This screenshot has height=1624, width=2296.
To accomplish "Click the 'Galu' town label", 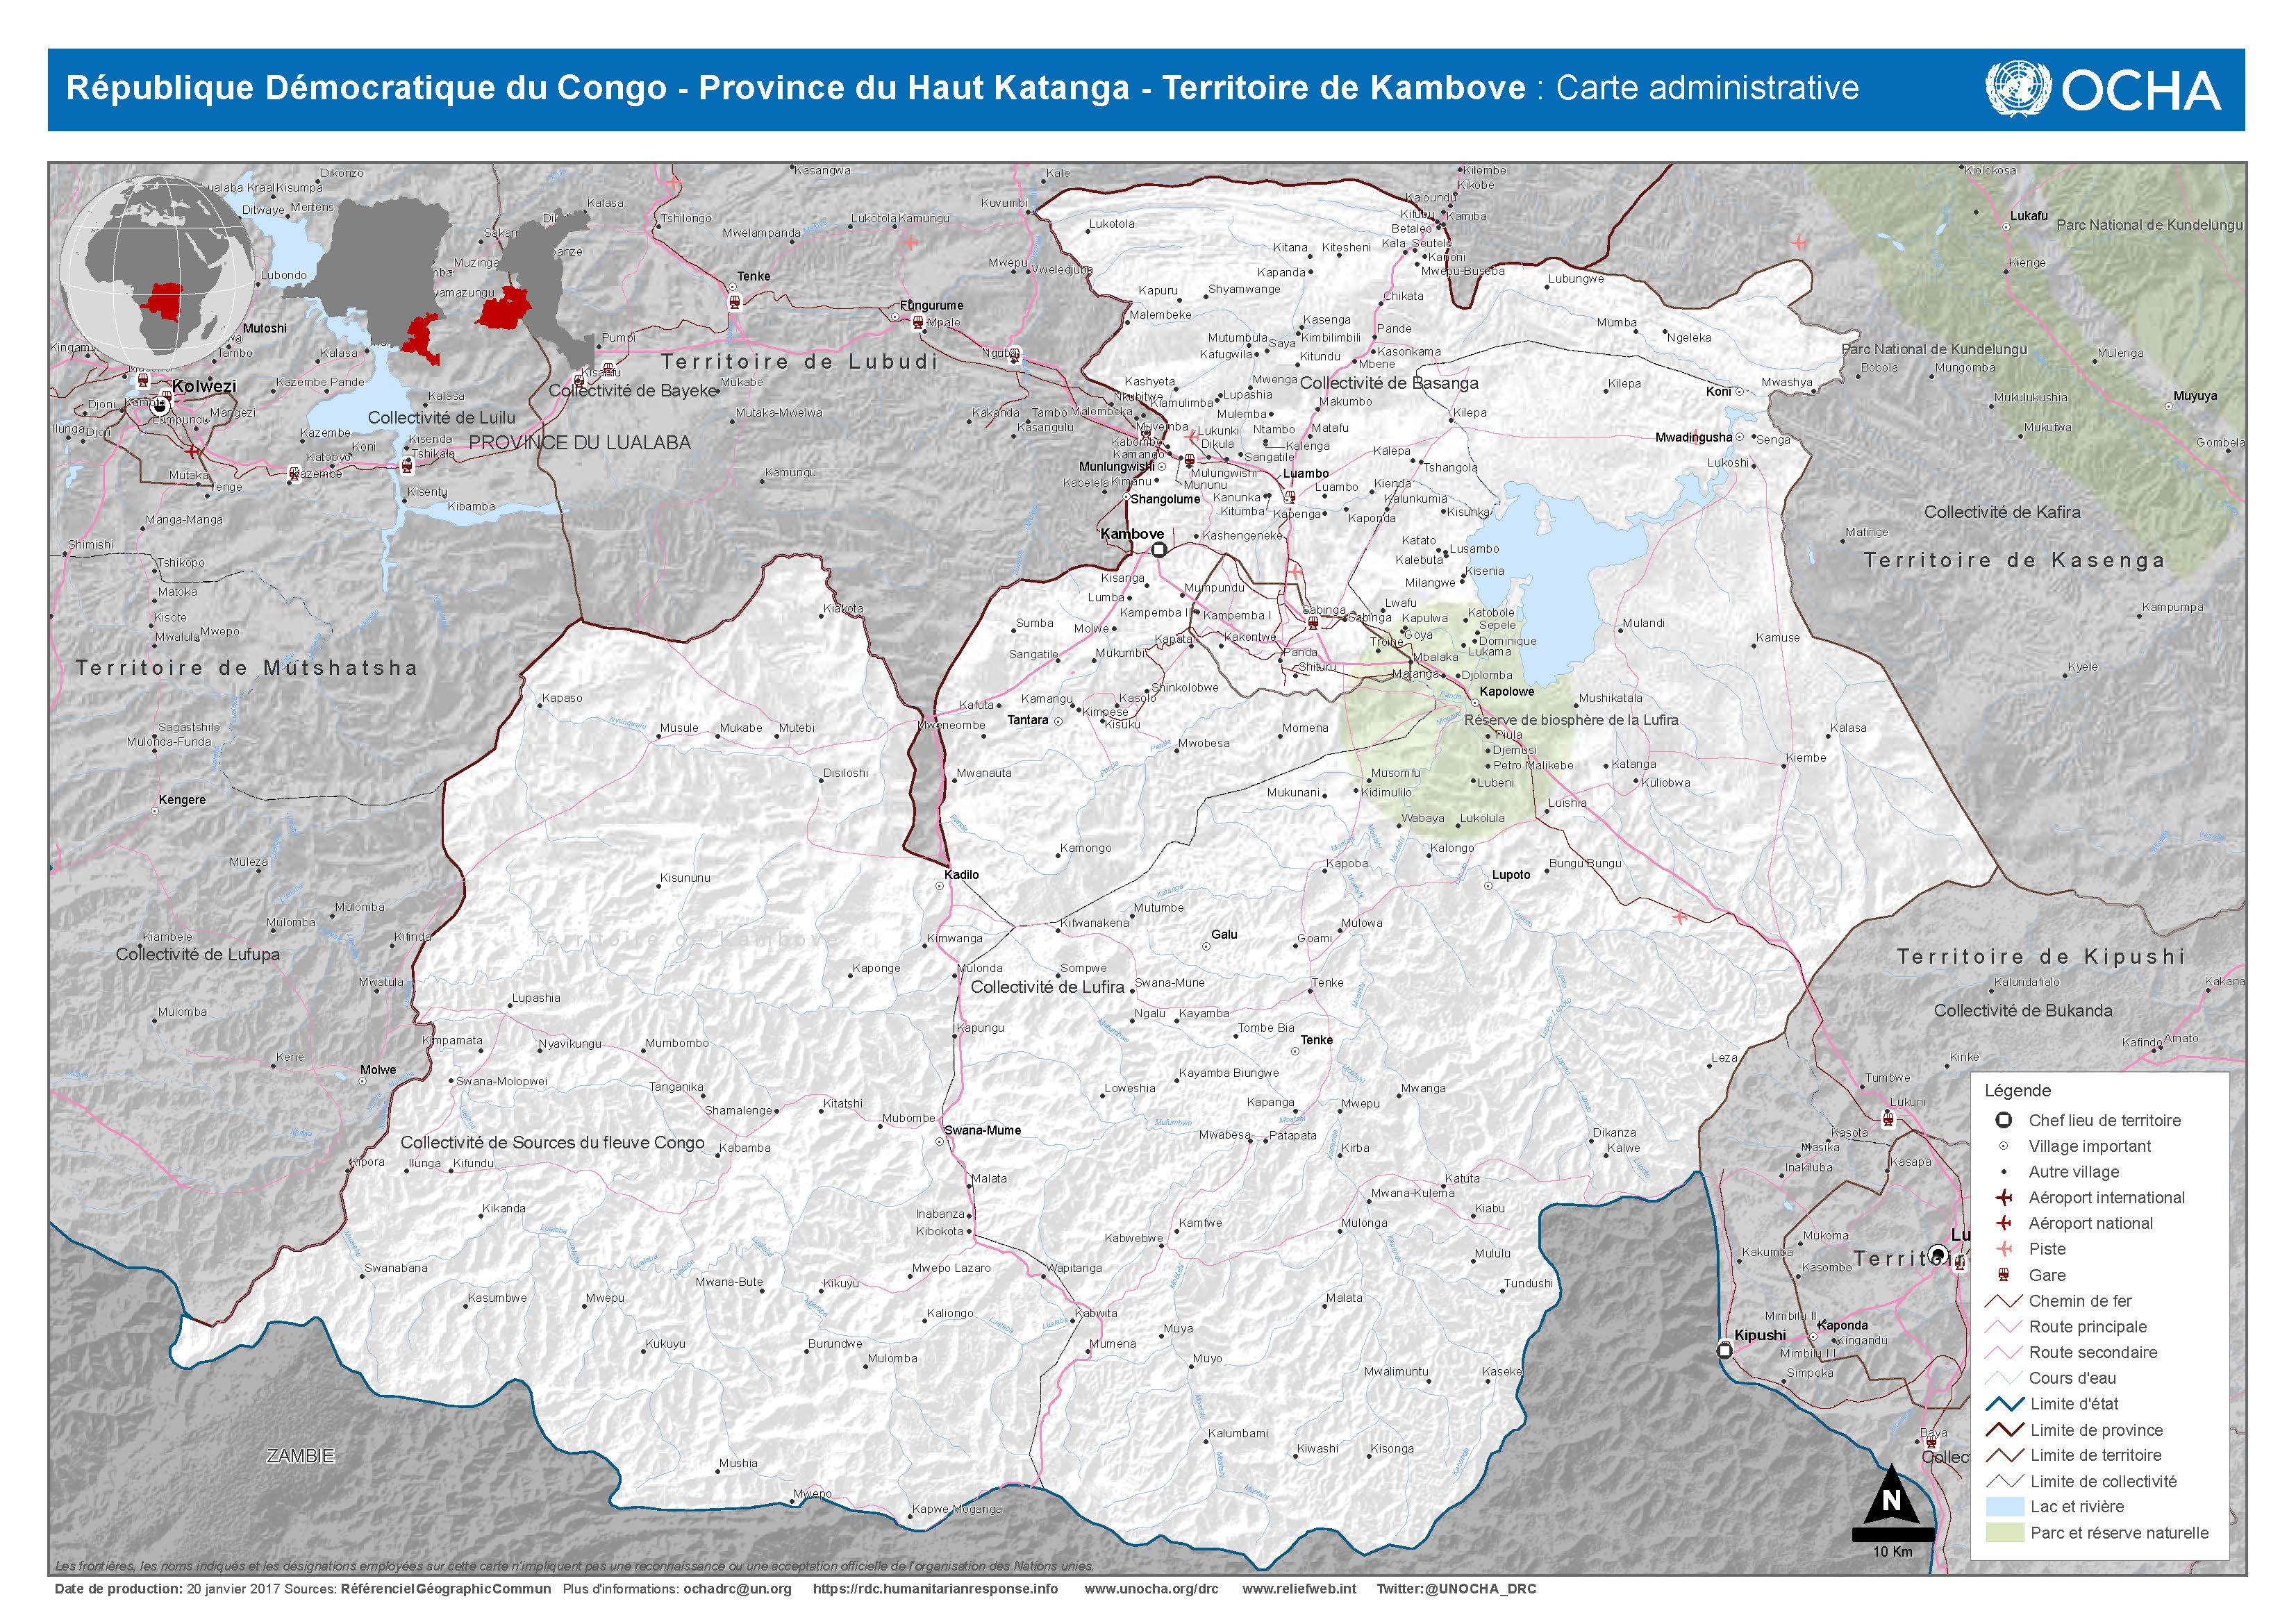I will (x=1224, y=934).
